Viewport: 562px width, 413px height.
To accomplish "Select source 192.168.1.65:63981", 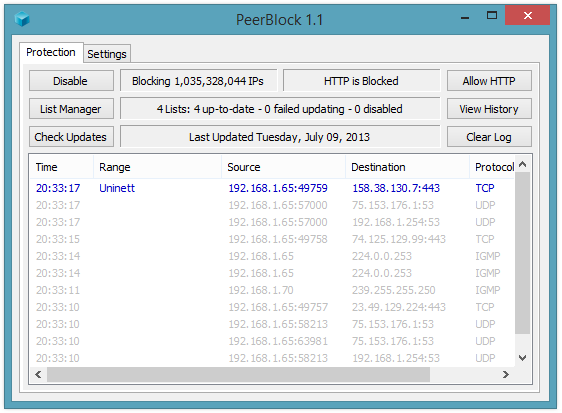I will click(x=278, y=341).
